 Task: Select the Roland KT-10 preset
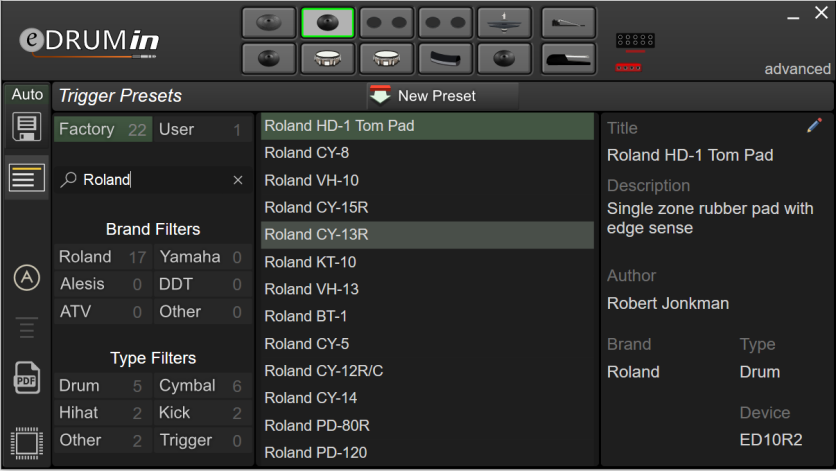[x=427, y=262]
